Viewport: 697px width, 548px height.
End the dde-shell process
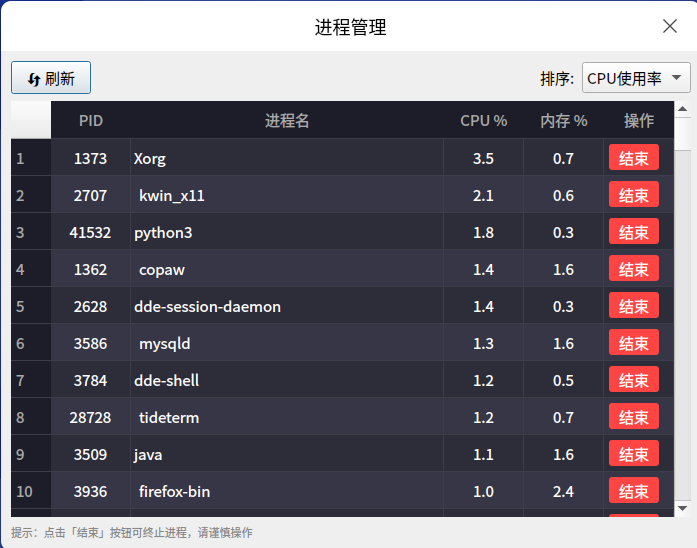[633, 379]
